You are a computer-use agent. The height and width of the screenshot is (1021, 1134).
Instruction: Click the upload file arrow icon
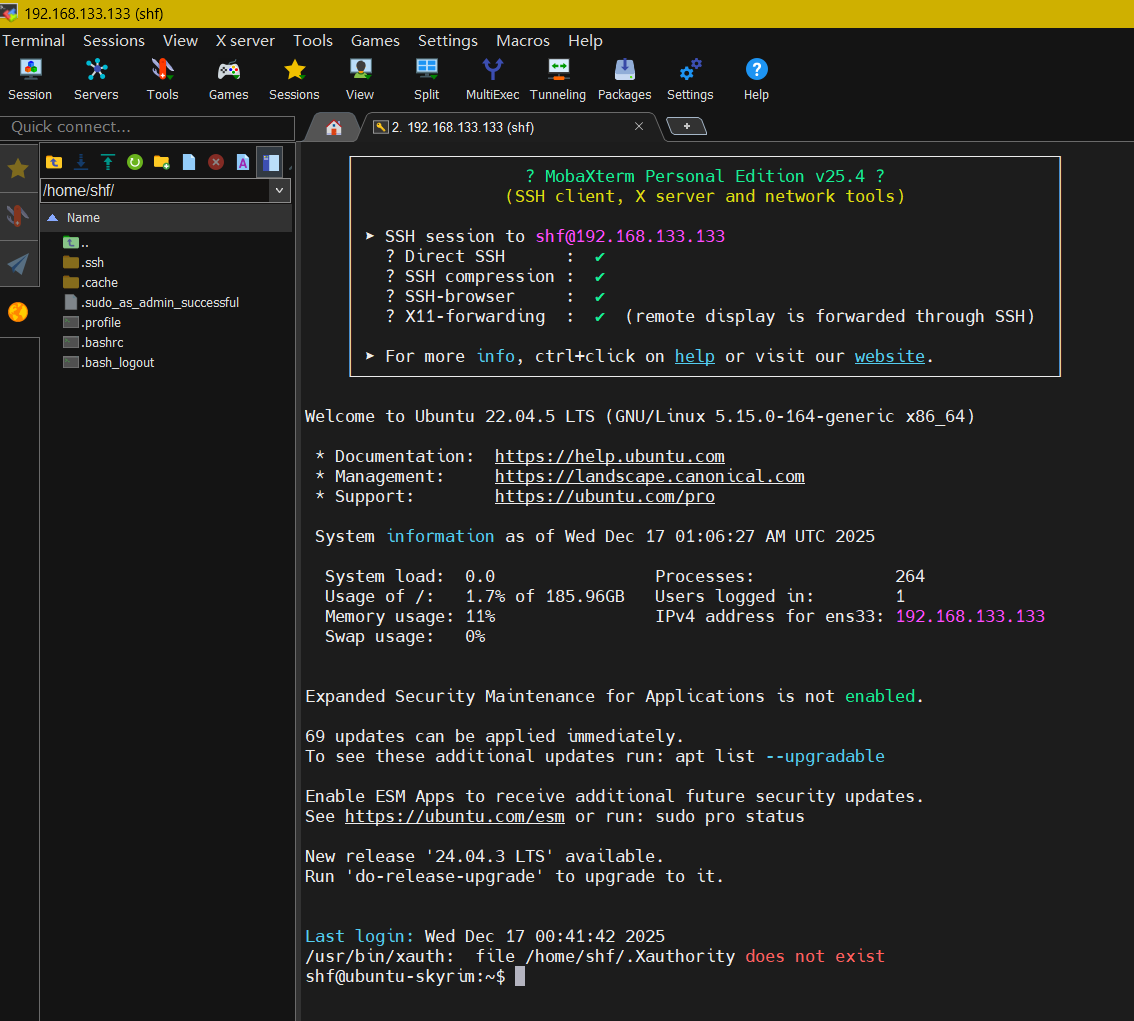click(x=107, y=162)
